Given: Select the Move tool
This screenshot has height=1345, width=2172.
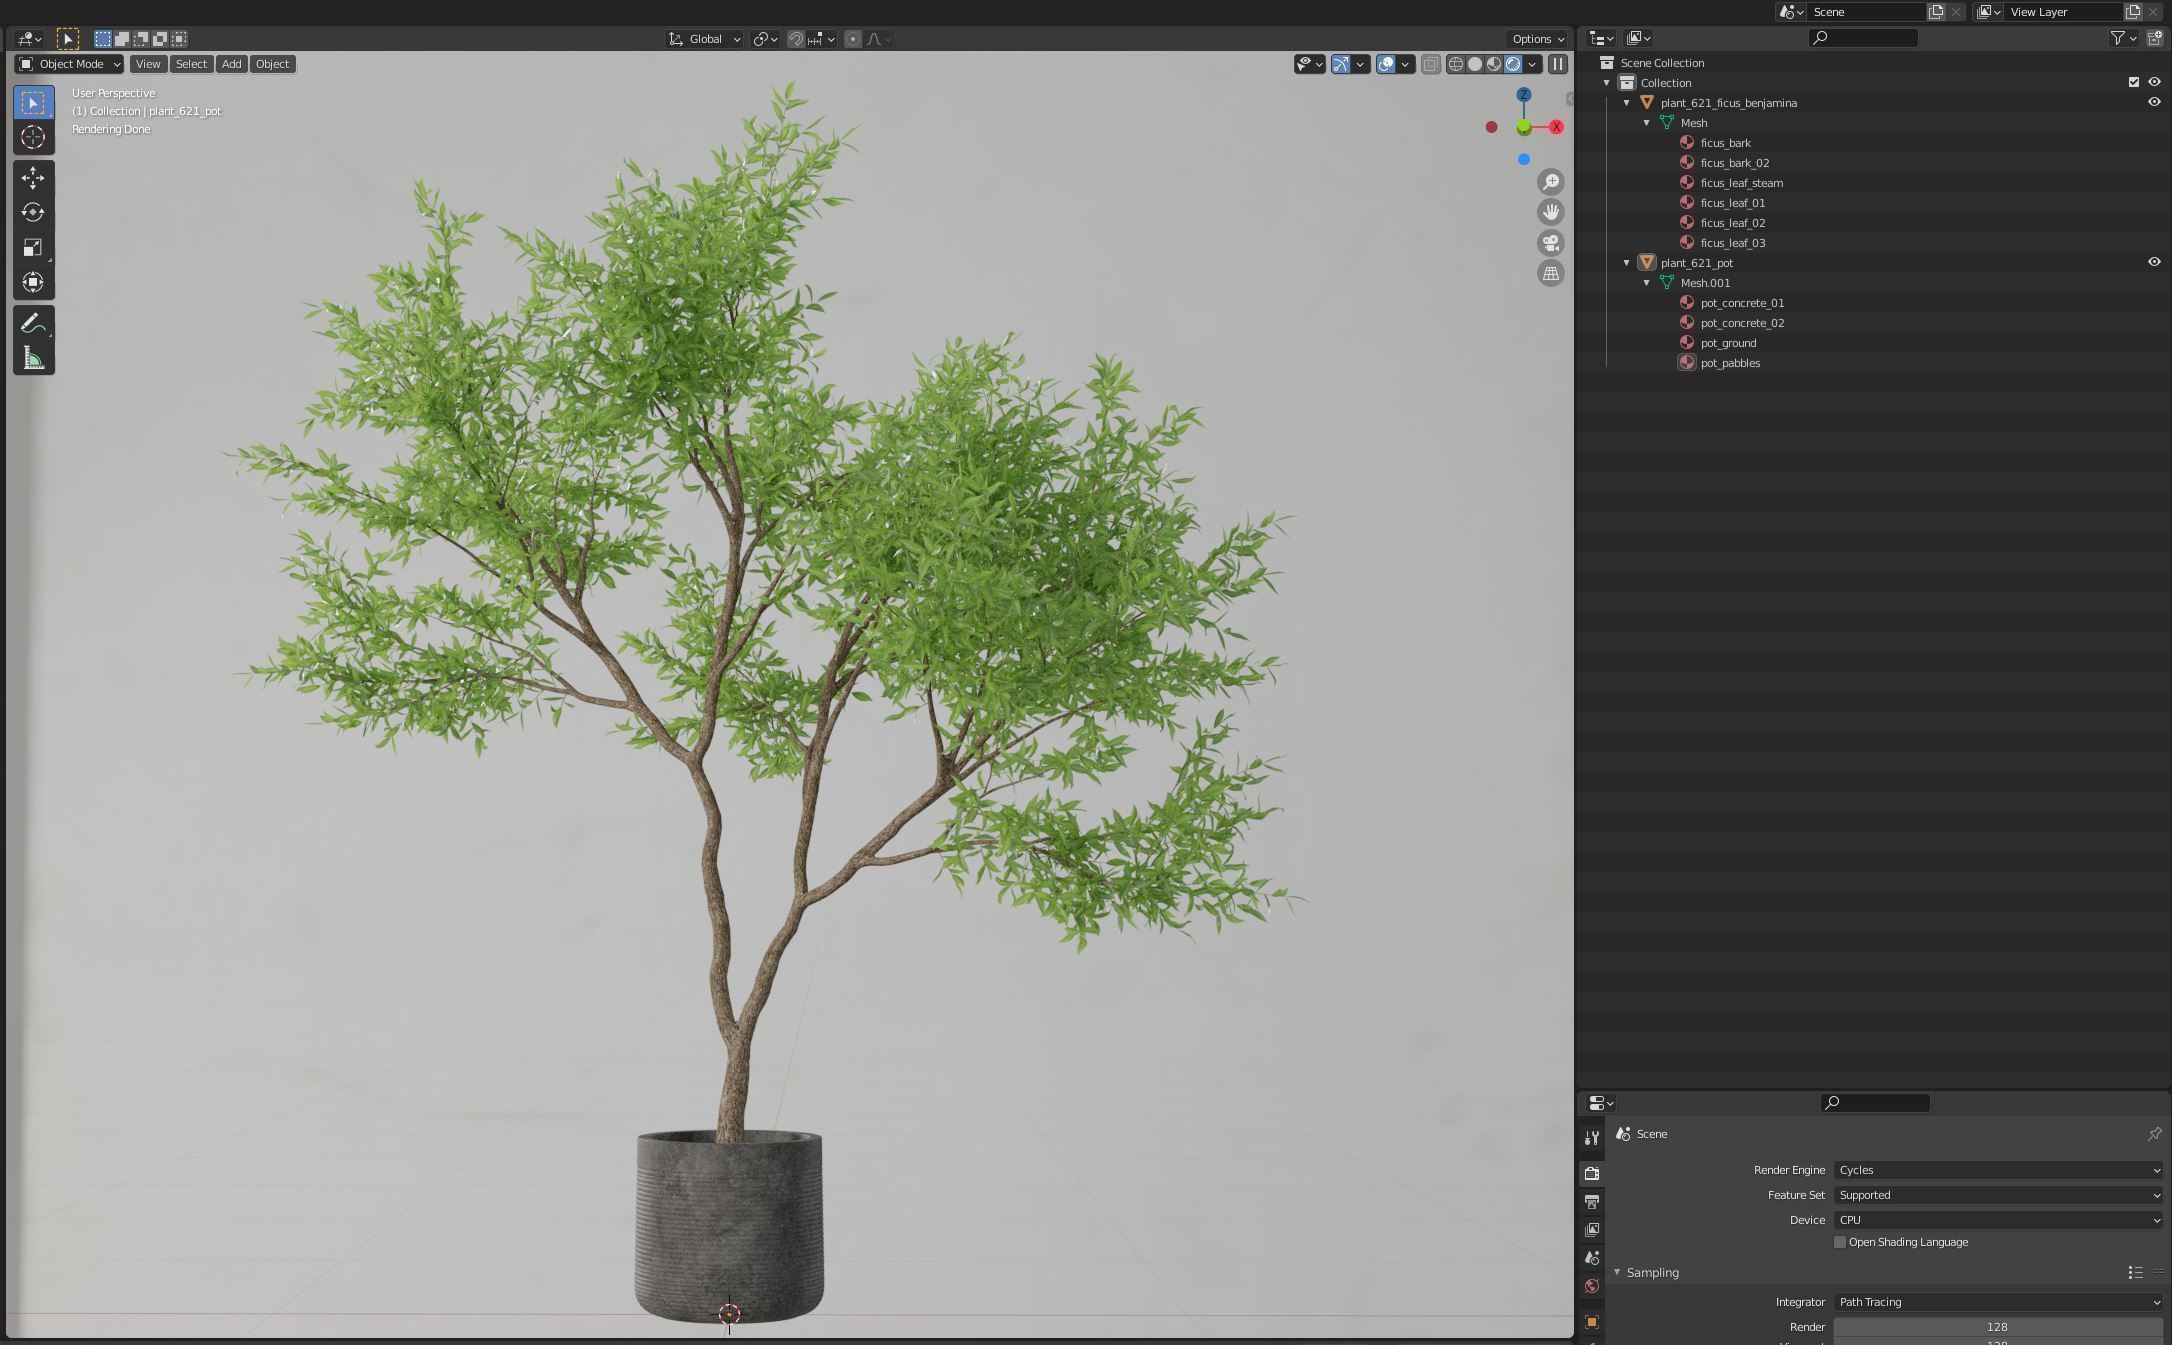Looking at the screenshot, I should pyautogui.click(x=33, y=178).
